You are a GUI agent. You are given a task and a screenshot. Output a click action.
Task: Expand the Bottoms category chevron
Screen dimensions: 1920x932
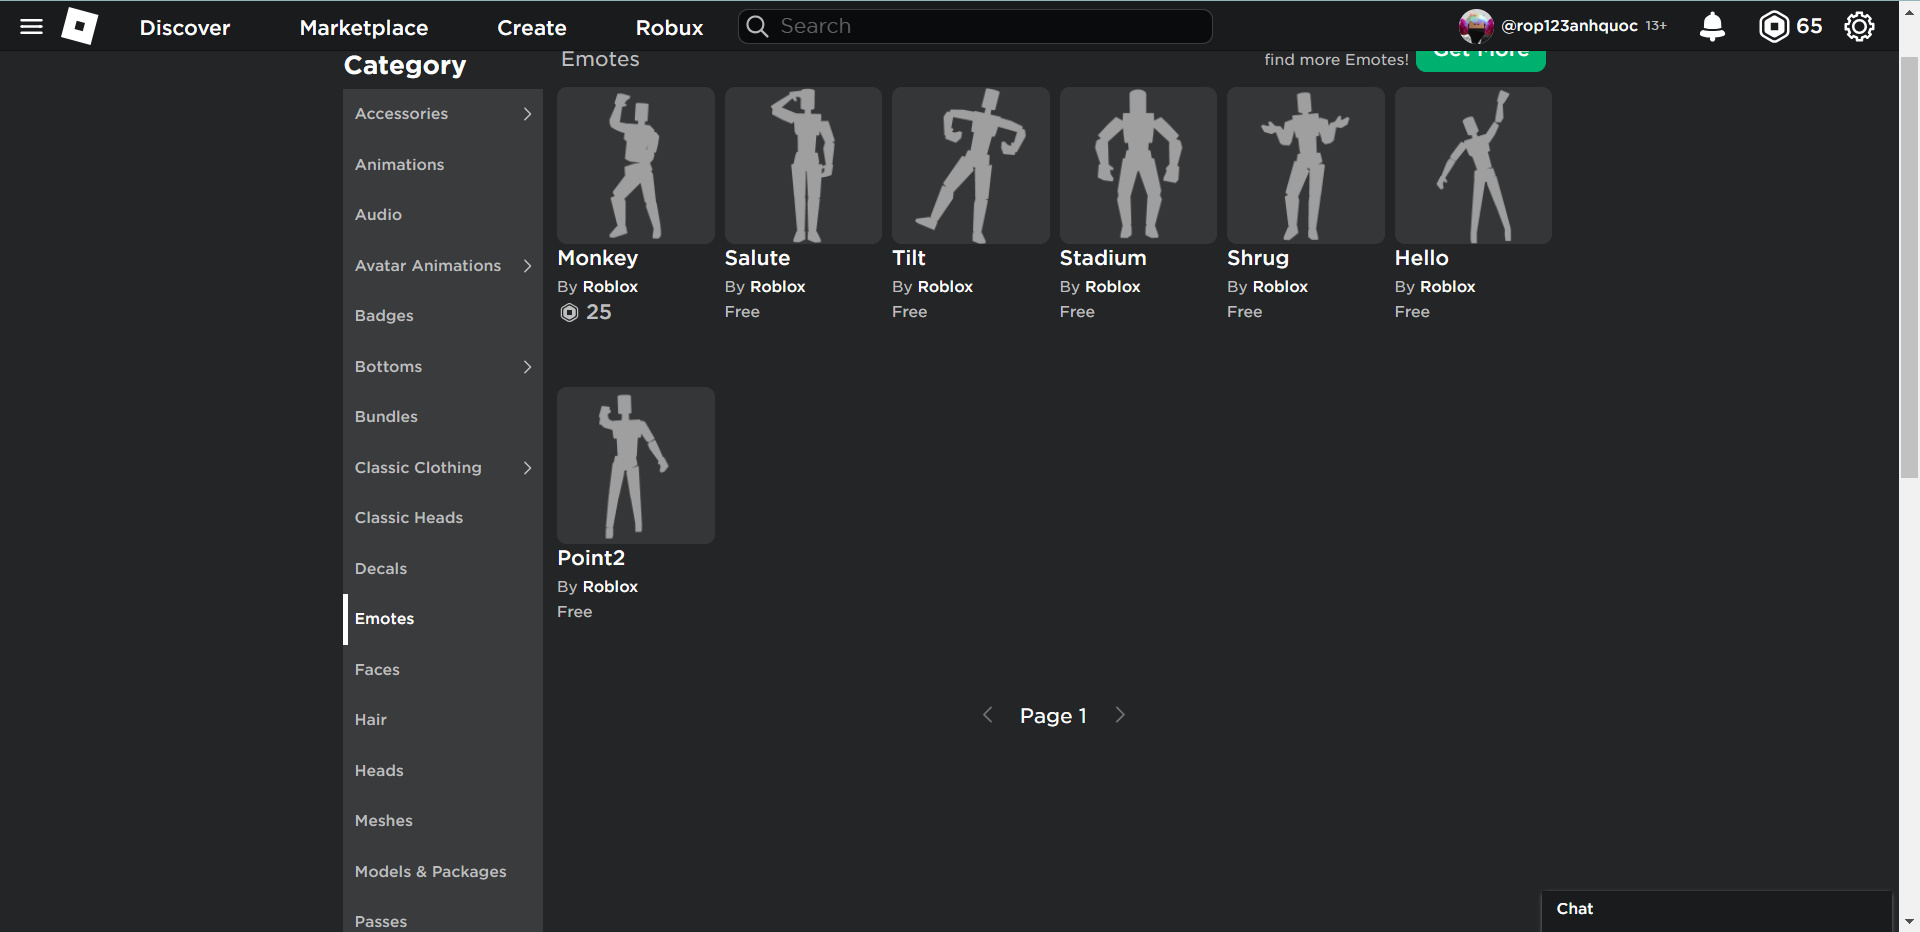(x=527, y=367)
